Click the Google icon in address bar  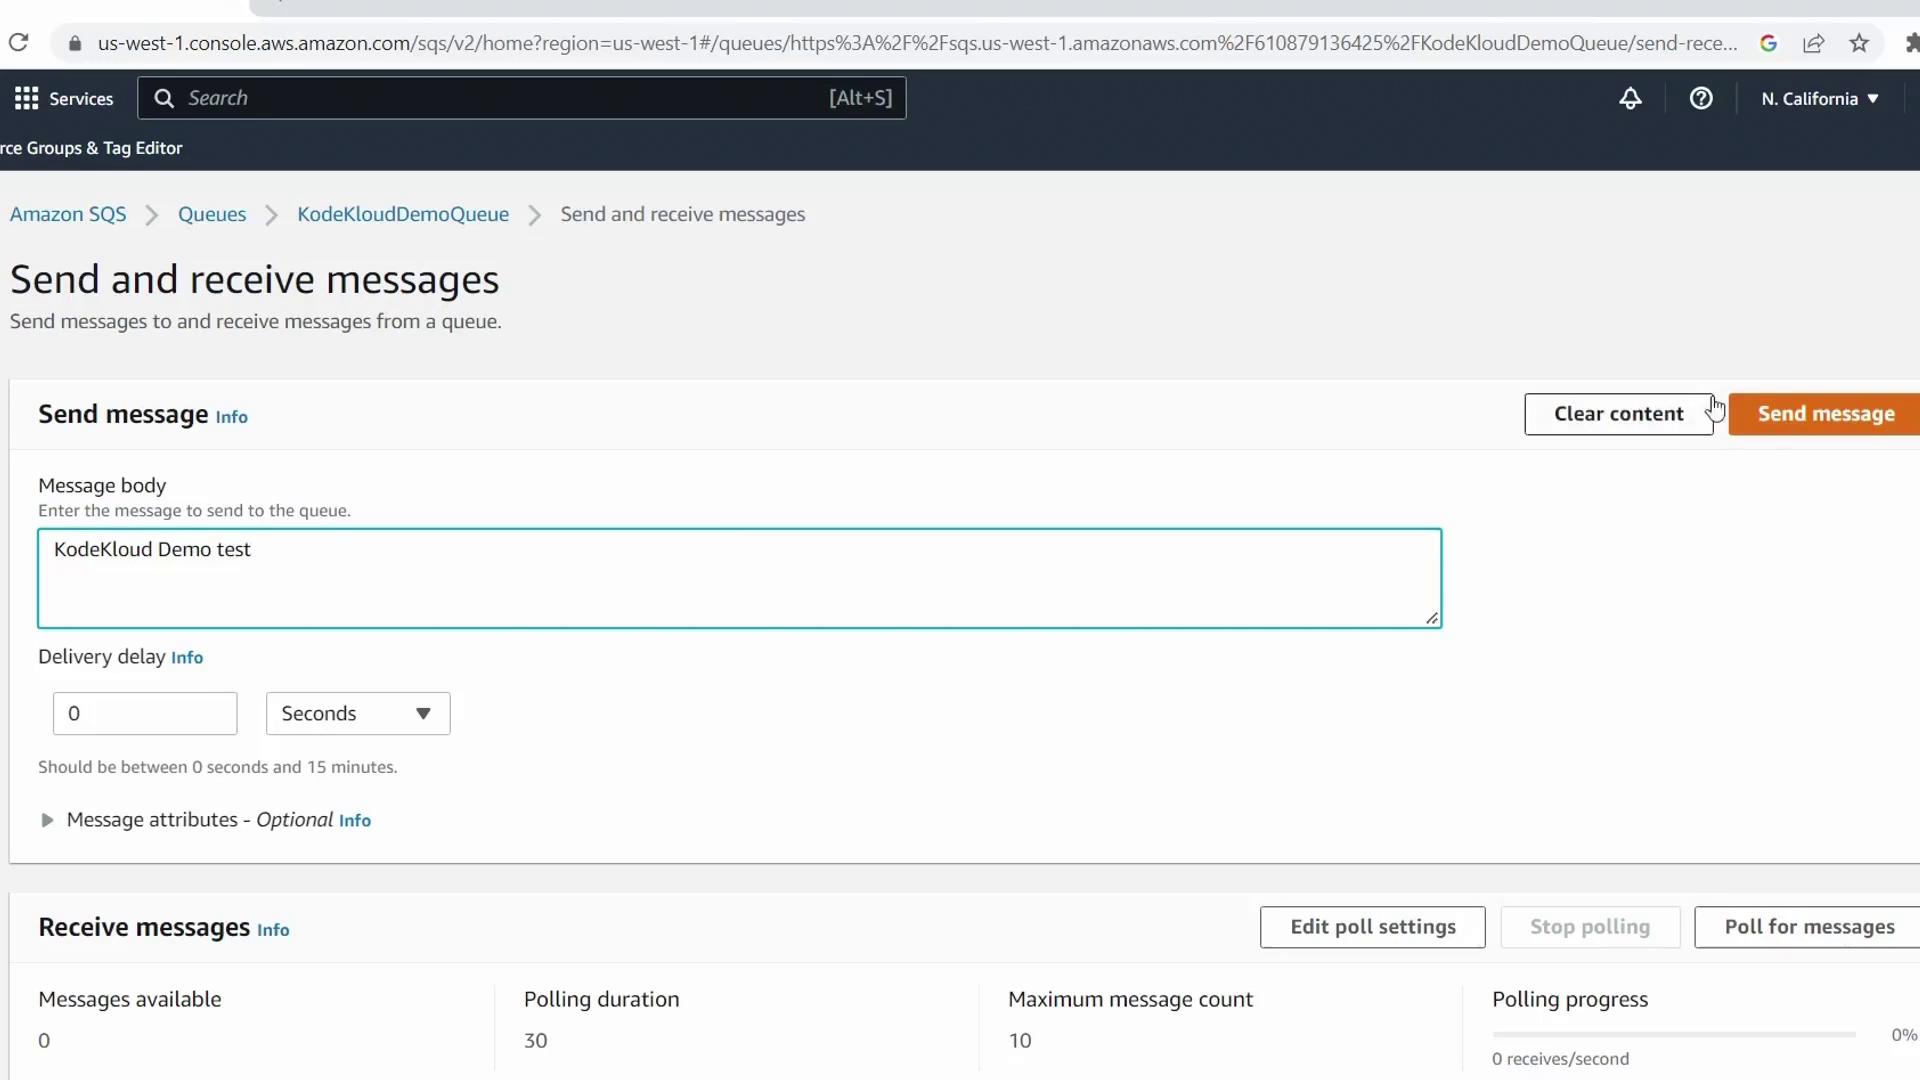(1768, 43)
